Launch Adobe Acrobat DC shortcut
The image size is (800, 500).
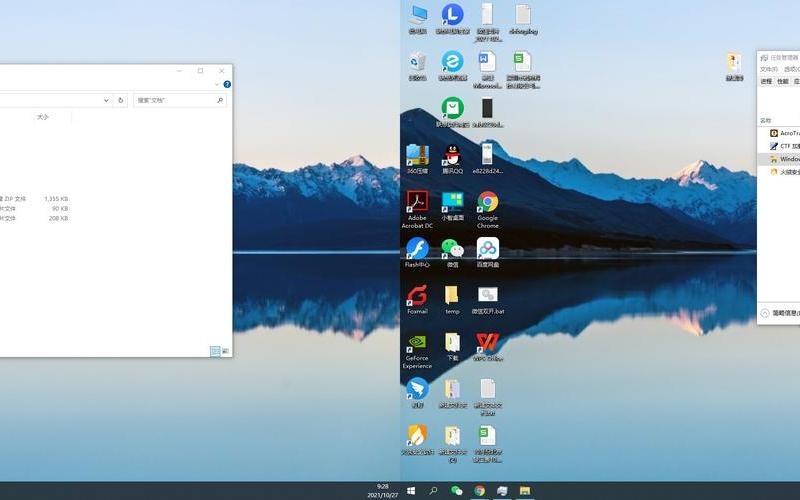point(418,210)
